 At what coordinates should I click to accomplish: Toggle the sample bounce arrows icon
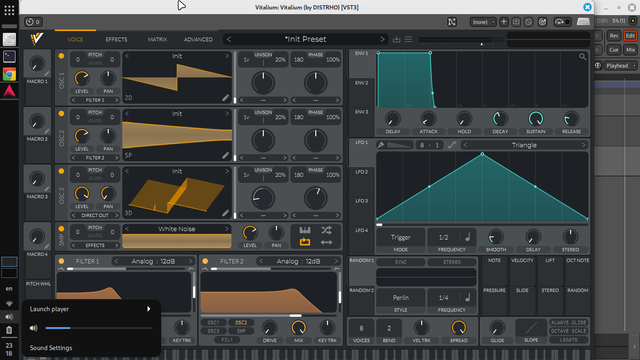tap(326, 242)
